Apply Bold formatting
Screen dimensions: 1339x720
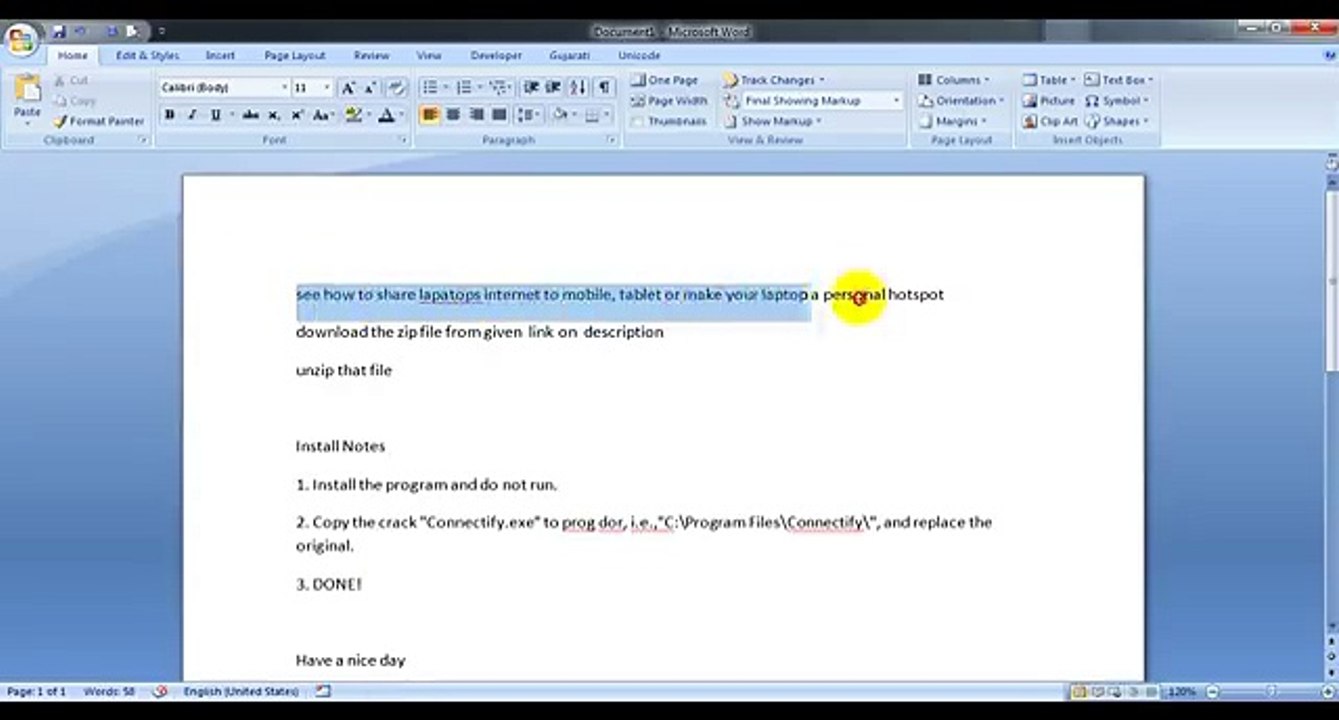pos(170,115)
